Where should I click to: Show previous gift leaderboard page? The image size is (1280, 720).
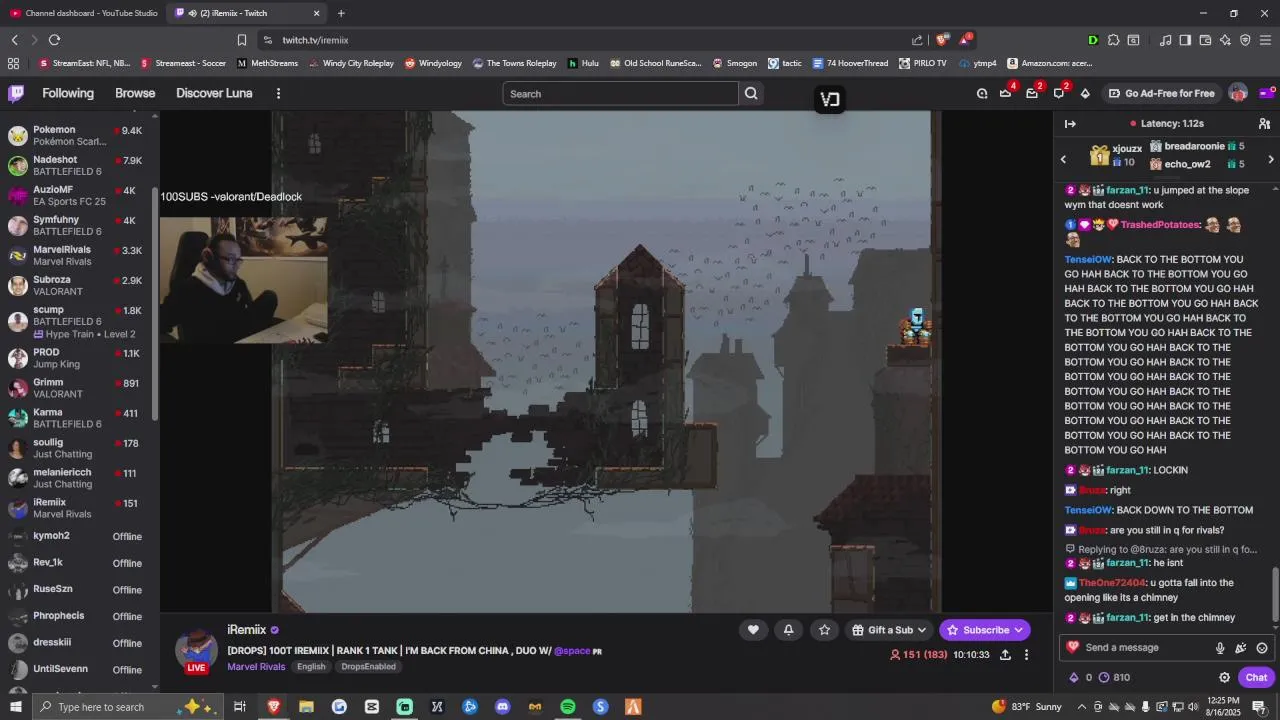pyautogui.click(x=1063, y=159)
